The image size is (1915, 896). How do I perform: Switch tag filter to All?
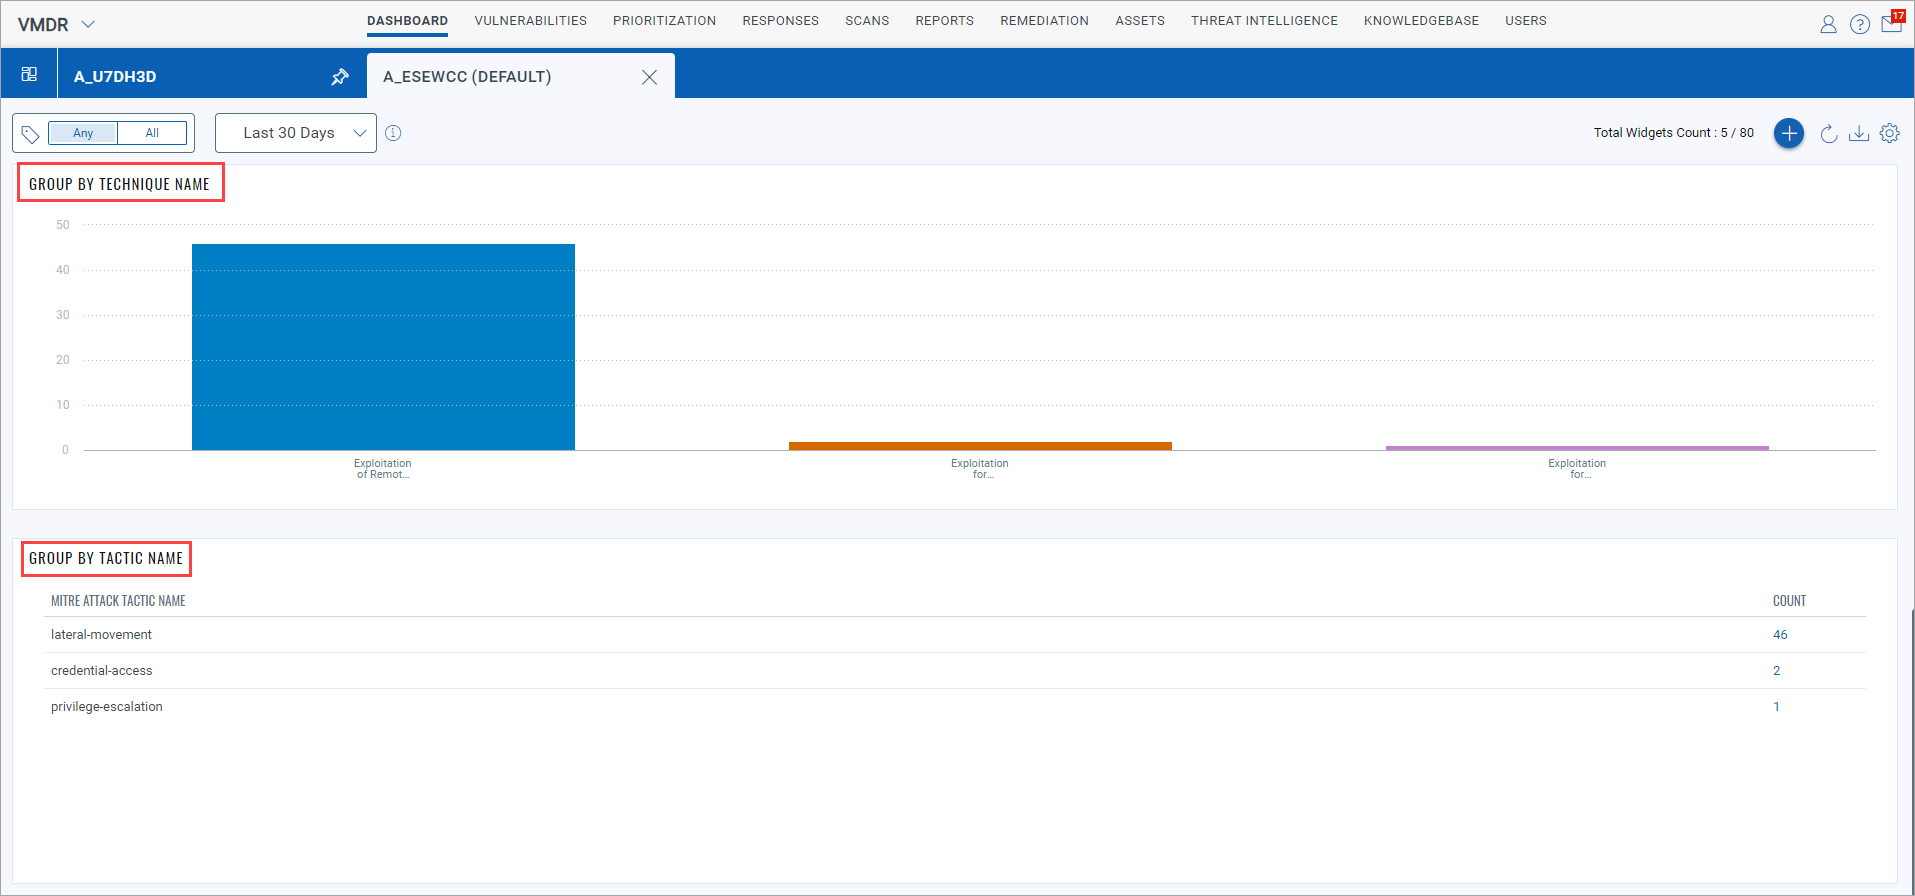tap(152, 133)
